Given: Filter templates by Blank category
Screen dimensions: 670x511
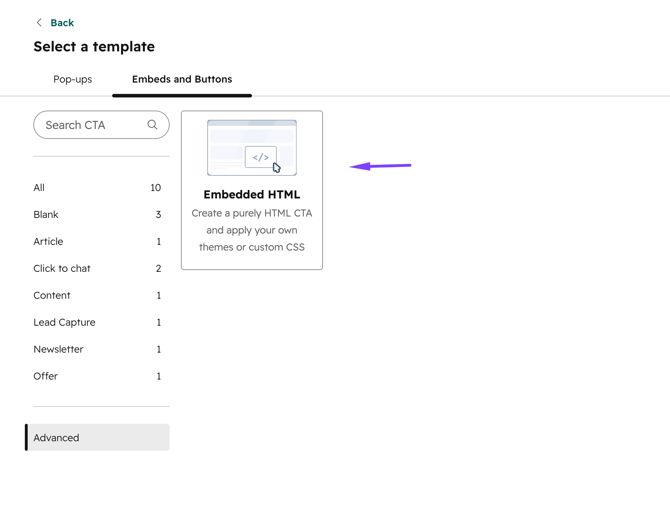Looking at the screenshot, I should coord(97,214).
